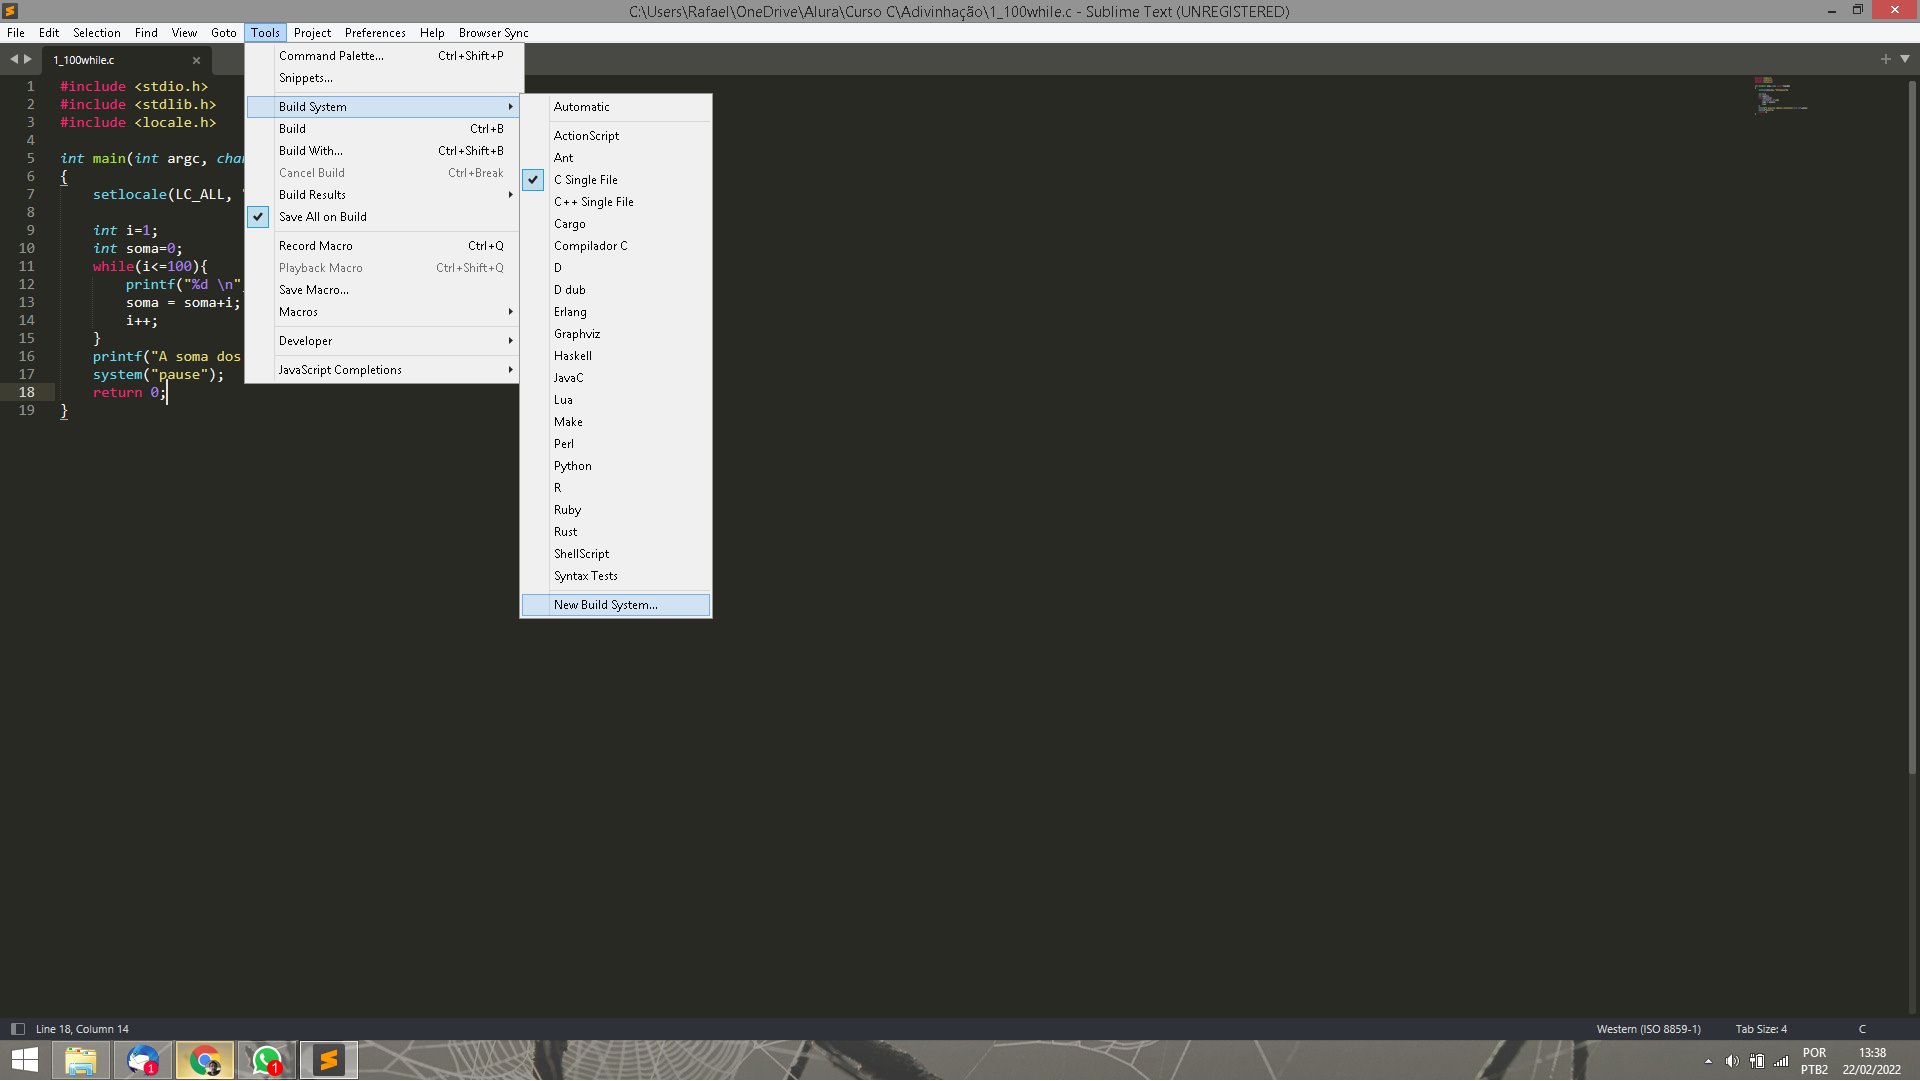
Task: Click the tab navigate-forward arrow
Action: [x=28, y=59]
